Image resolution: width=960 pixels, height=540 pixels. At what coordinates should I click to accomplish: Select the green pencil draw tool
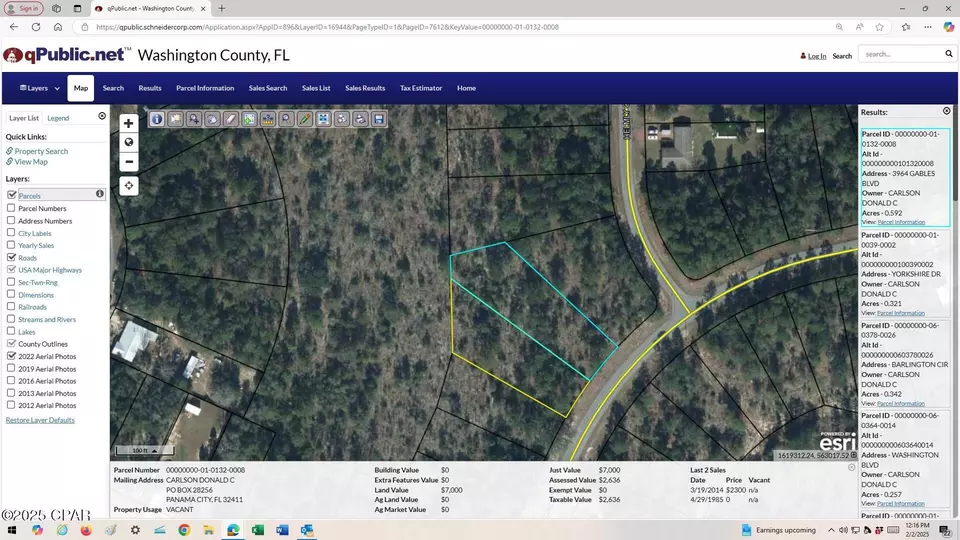coord(305,119)
